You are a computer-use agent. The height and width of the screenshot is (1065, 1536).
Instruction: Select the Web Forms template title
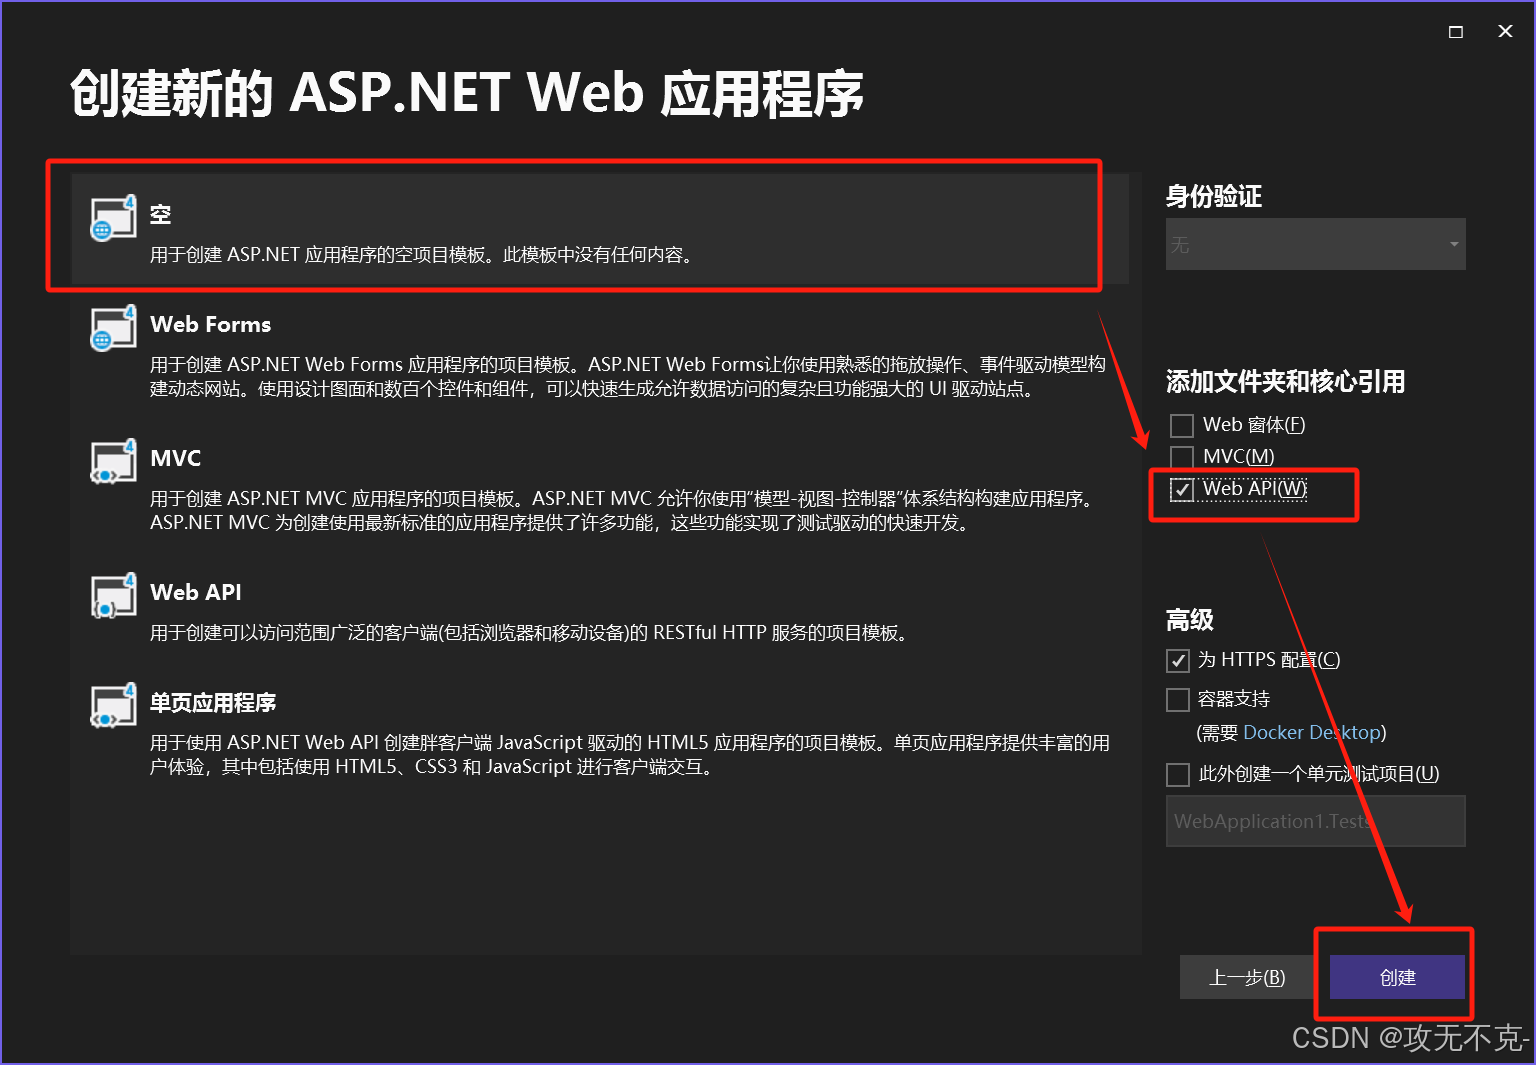coord(210,324)
